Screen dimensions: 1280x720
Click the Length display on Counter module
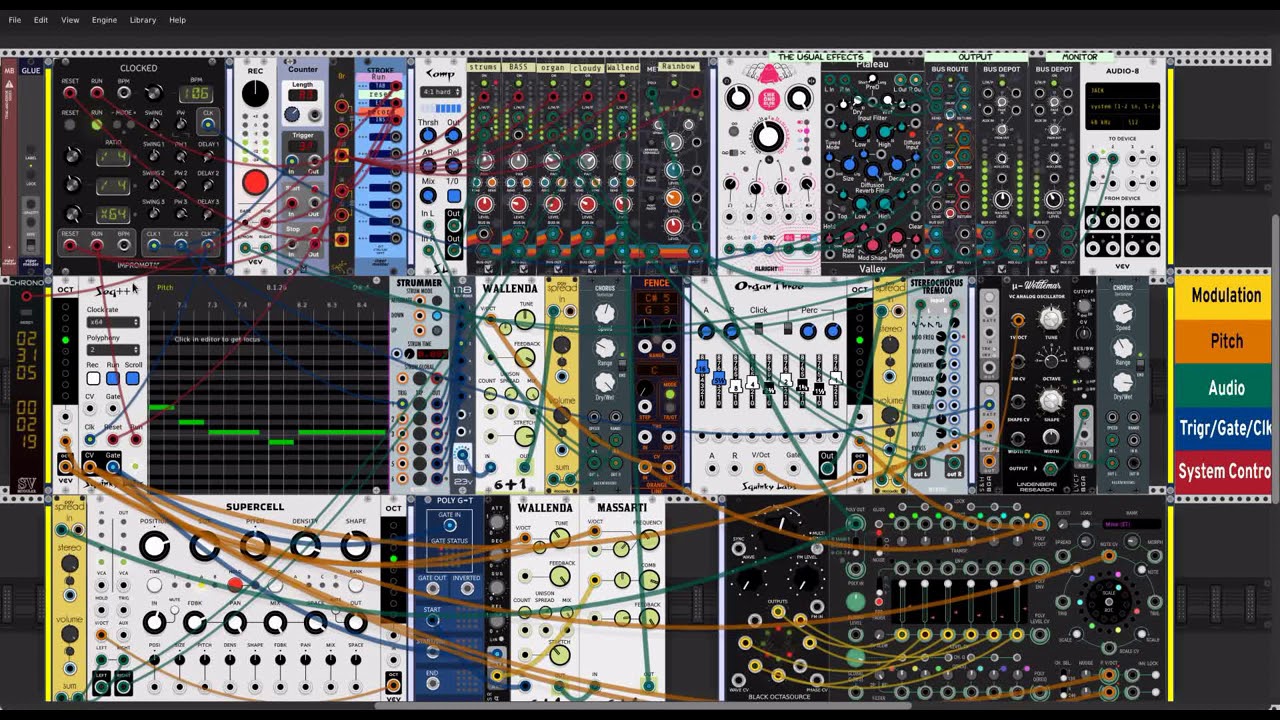(303, 95)
